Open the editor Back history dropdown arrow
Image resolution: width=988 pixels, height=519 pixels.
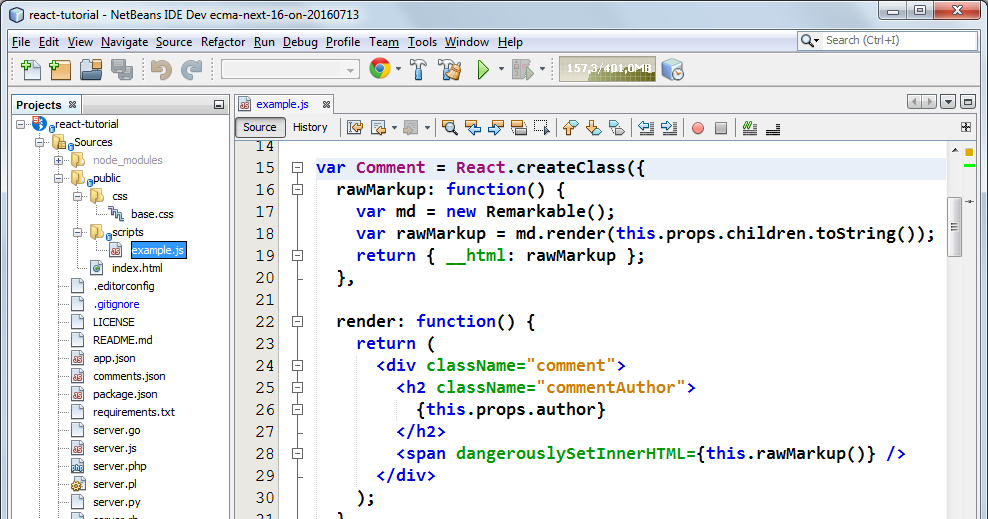[x=394, y=128]
